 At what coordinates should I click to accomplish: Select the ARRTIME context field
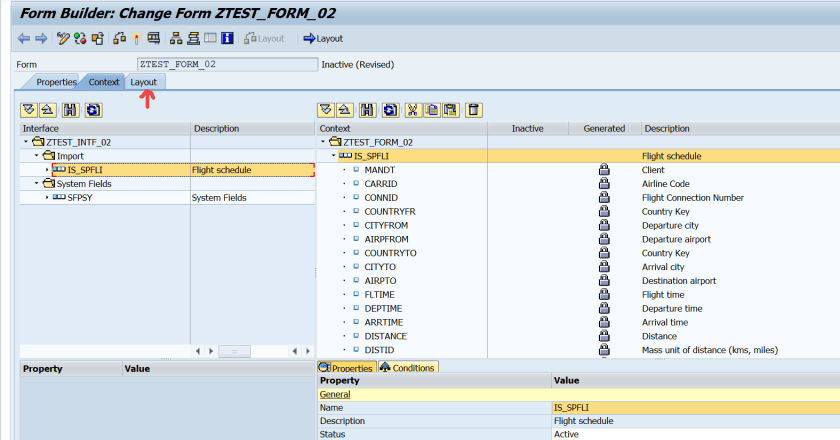[x=384, y=322]
